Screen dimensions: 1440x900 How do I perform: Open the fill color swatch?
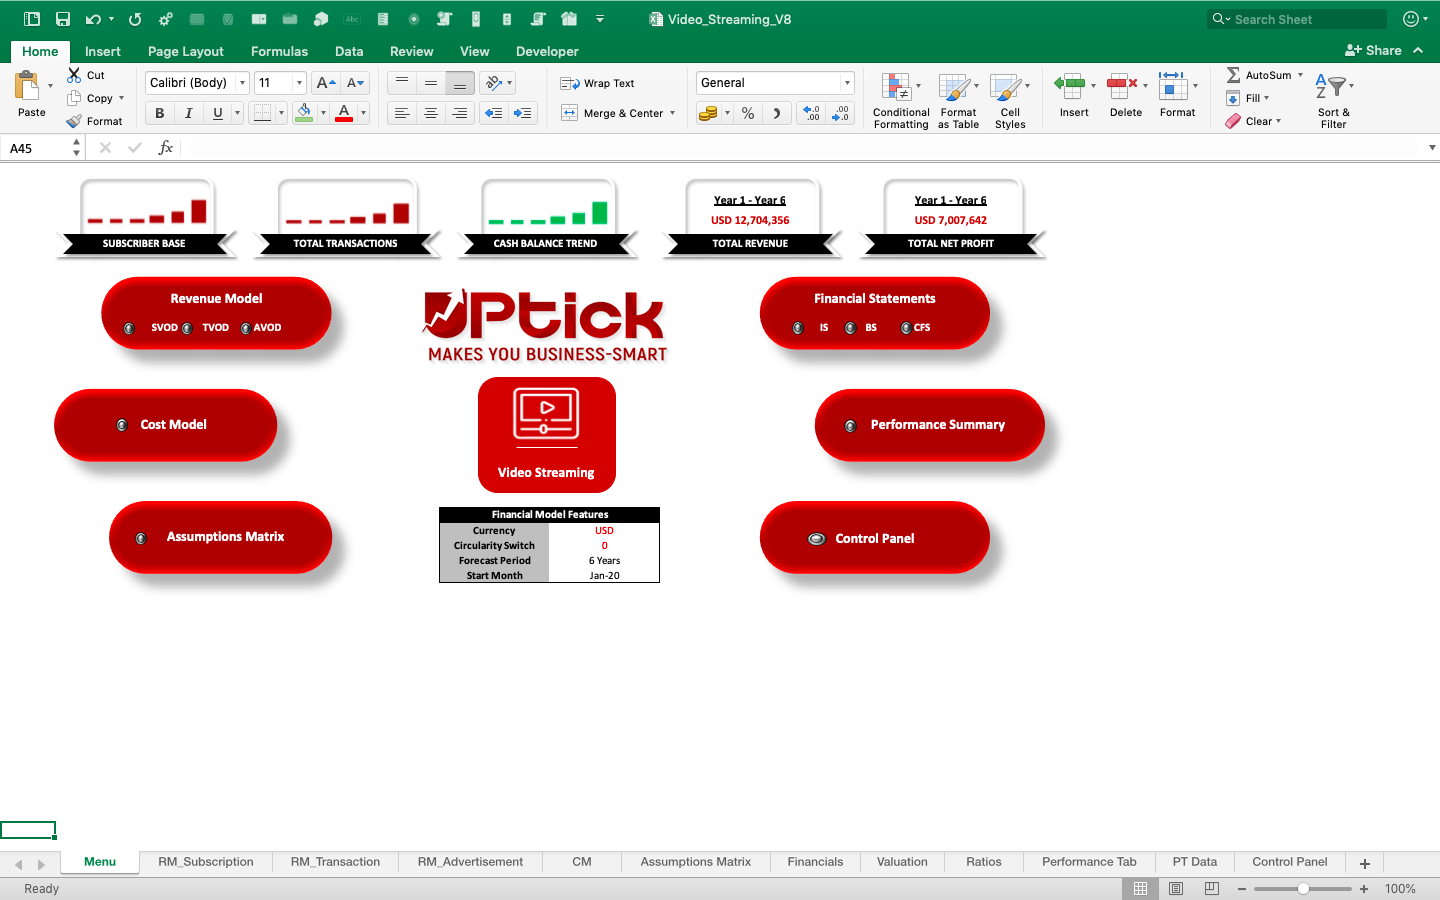click(x=304, y=113)
